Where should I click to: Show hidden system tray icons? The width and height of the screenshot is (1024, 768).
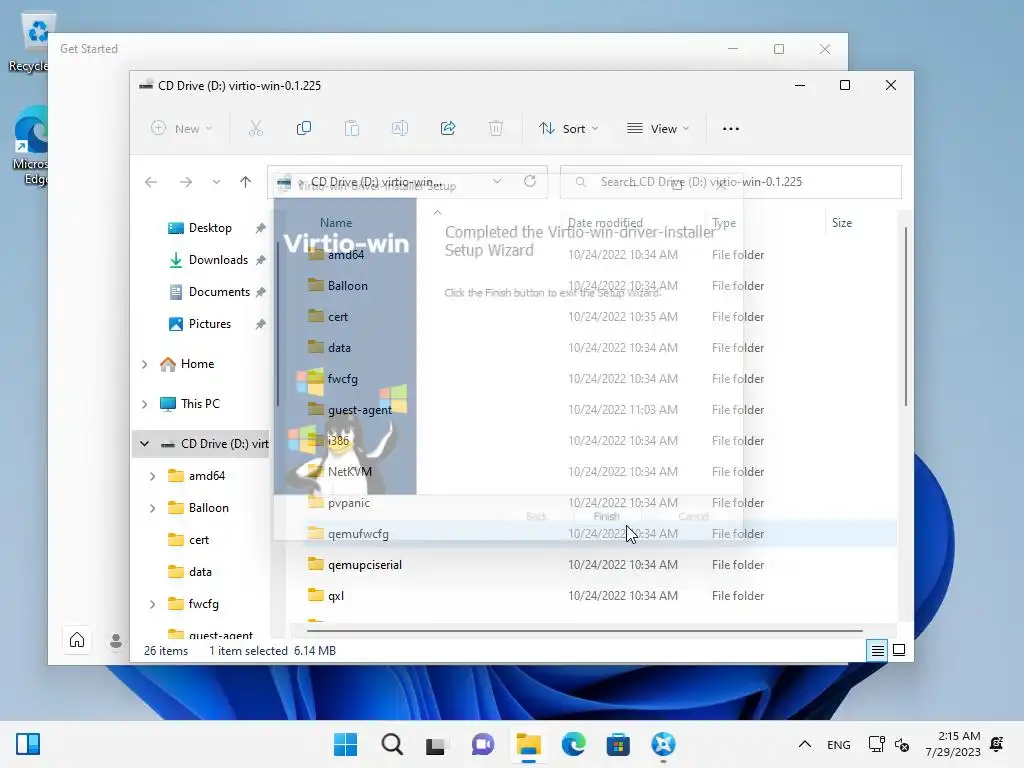click(805, 744)
